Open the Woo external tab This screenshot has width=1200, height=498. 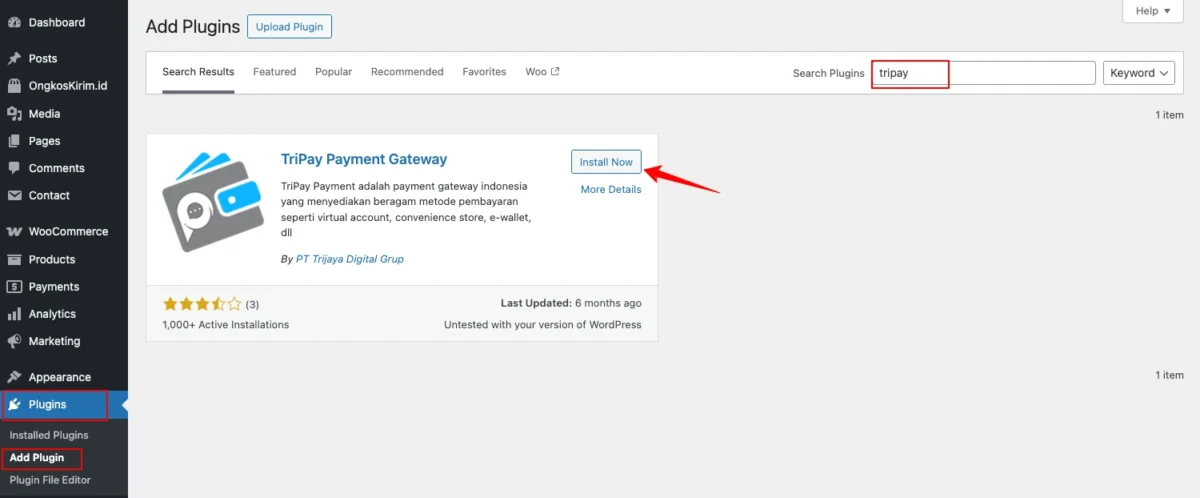(x=542, y=72)
